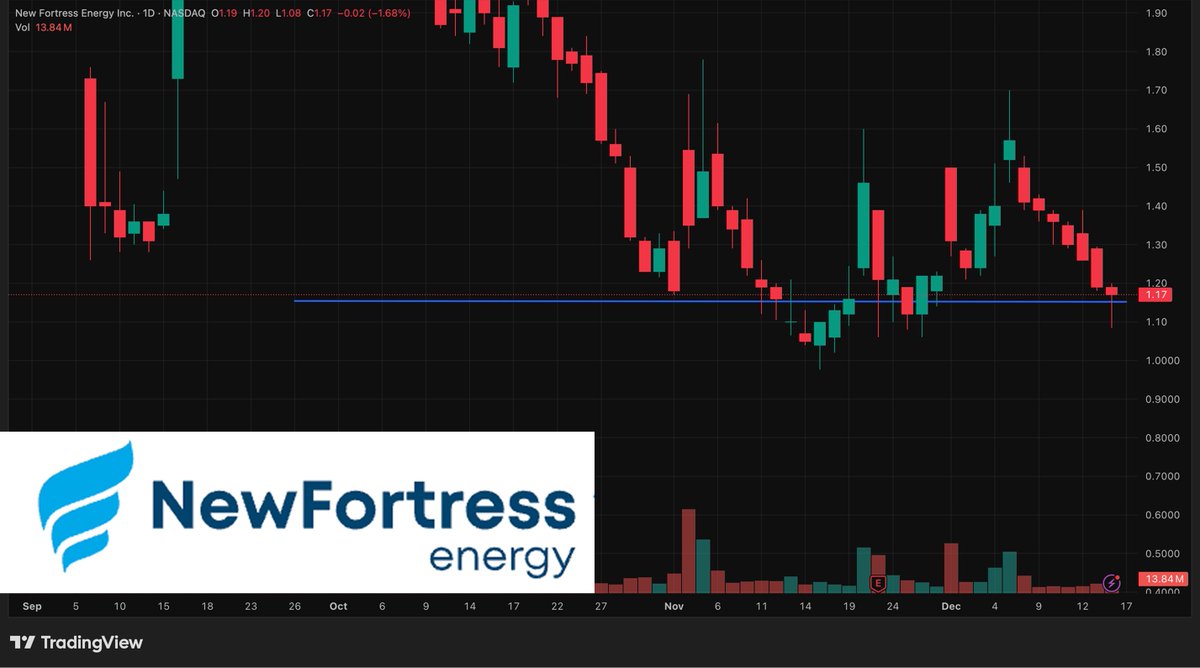Click the 13.84M volume axis label
Screen dimensions: 1200x668
(x=1164, y=579)
